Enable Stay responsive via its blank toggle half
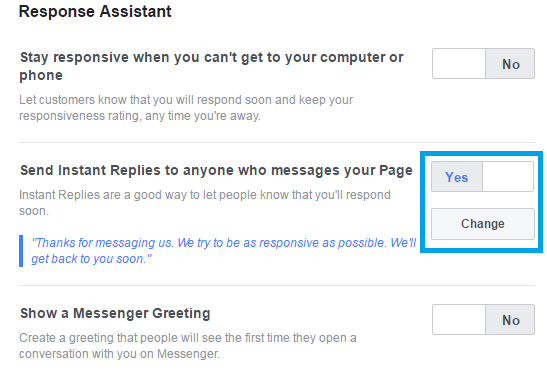 tap(459, 64)
